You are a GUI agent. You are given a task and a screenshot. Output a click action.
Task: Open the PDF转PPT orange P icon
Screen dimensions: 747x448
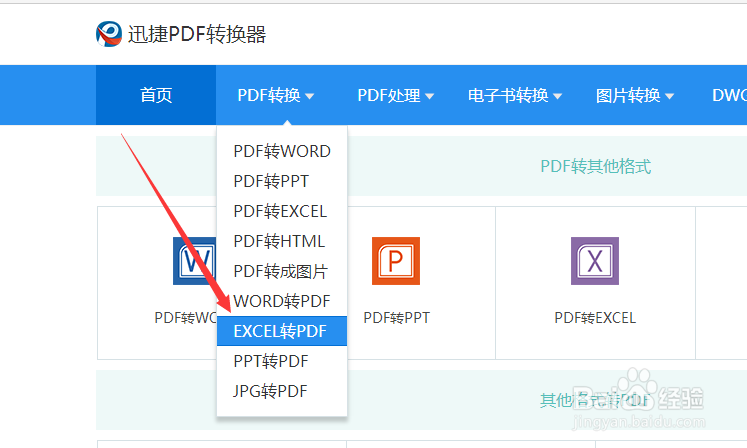point(396,261)
